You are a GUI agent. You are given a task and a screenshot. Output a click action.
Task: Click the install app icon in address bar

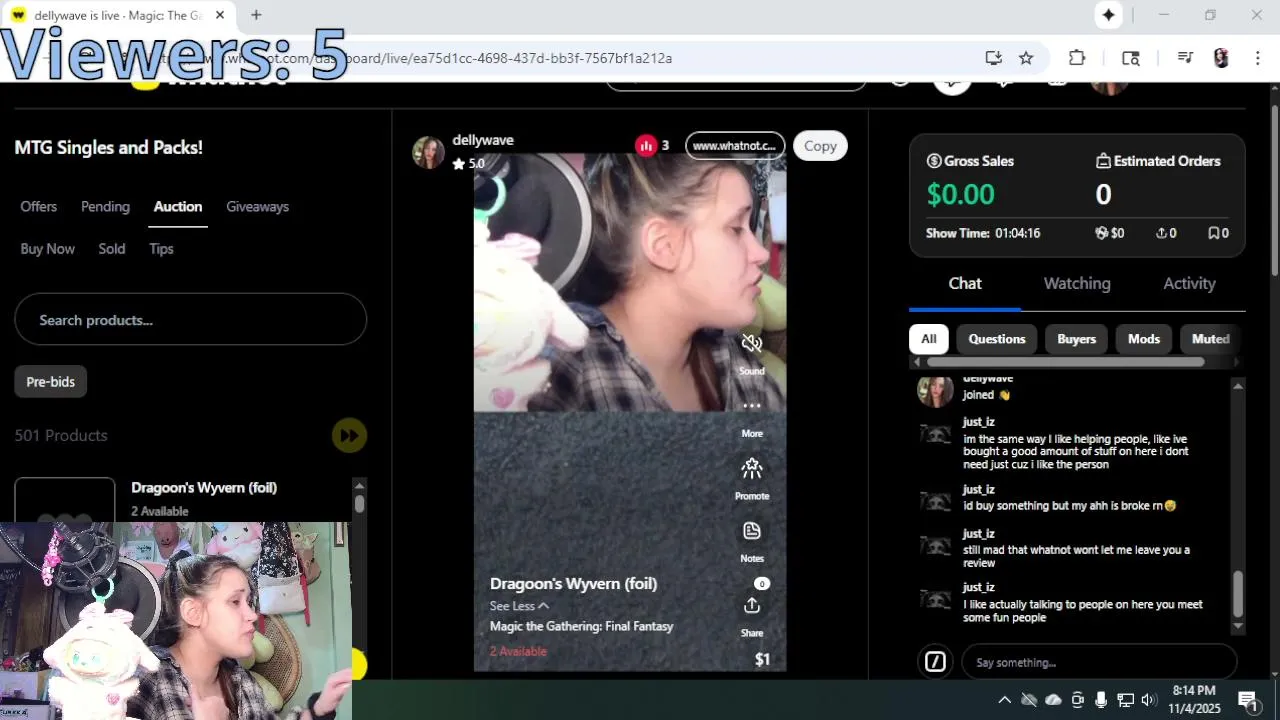point(993,58)
